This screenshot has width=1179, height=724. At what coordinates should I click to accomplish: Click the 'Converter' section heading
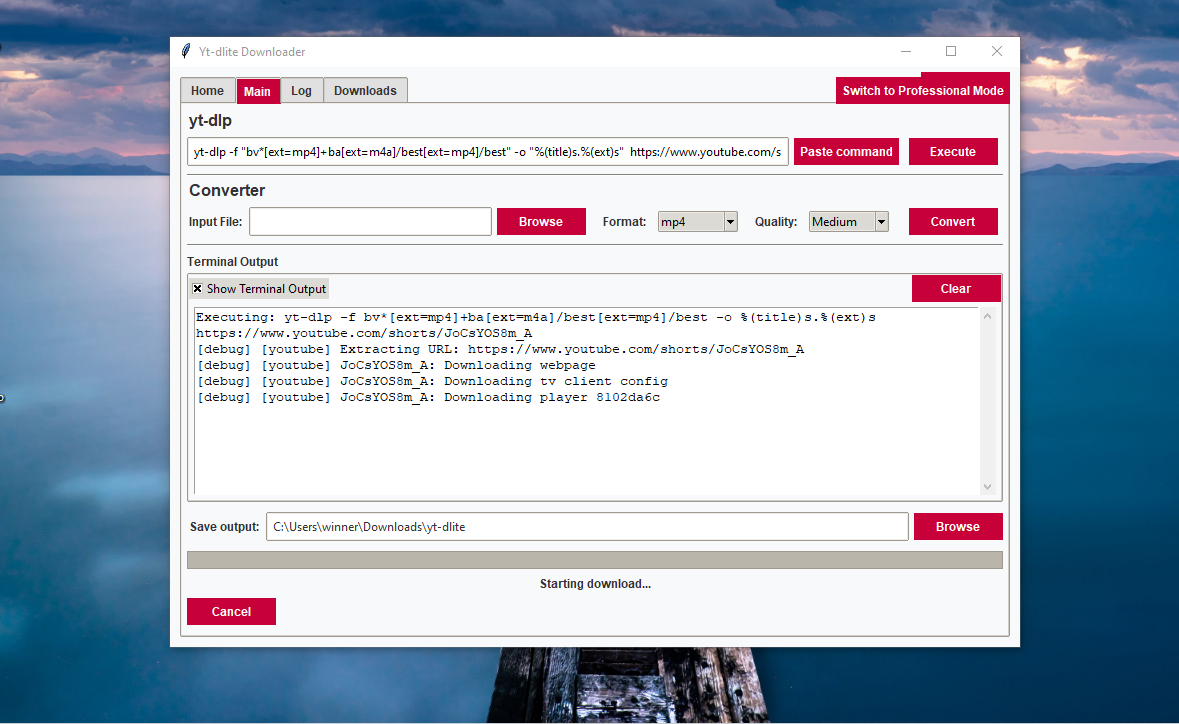pos(227,190)
